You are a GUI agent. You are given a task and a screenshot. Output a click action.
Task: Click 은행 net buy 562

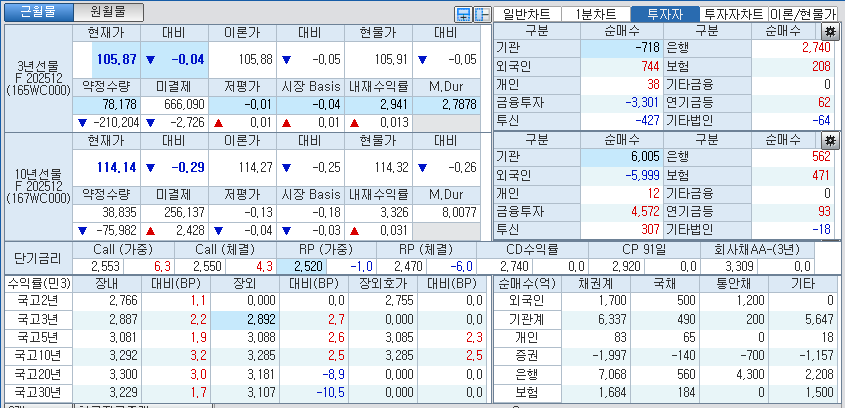[821, 157]
